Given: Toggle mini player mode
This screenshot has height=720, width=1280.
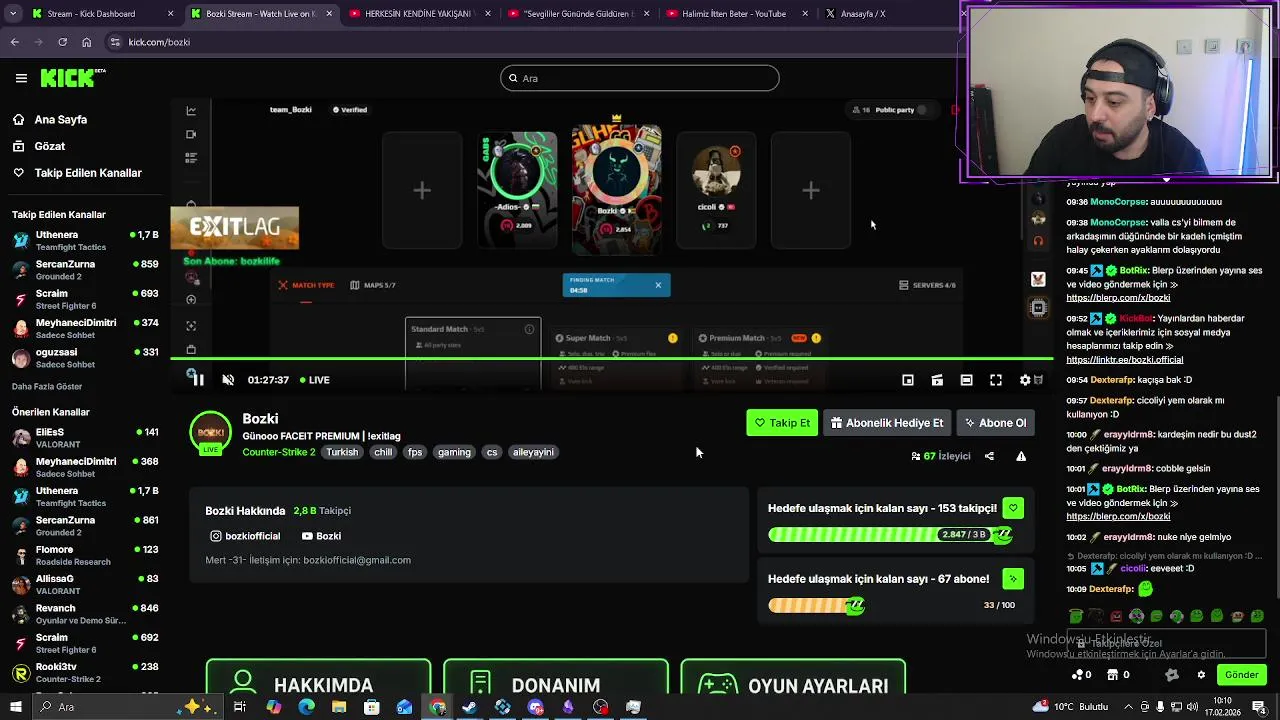Looking at the screenshot, I should [x=908, y=380].
